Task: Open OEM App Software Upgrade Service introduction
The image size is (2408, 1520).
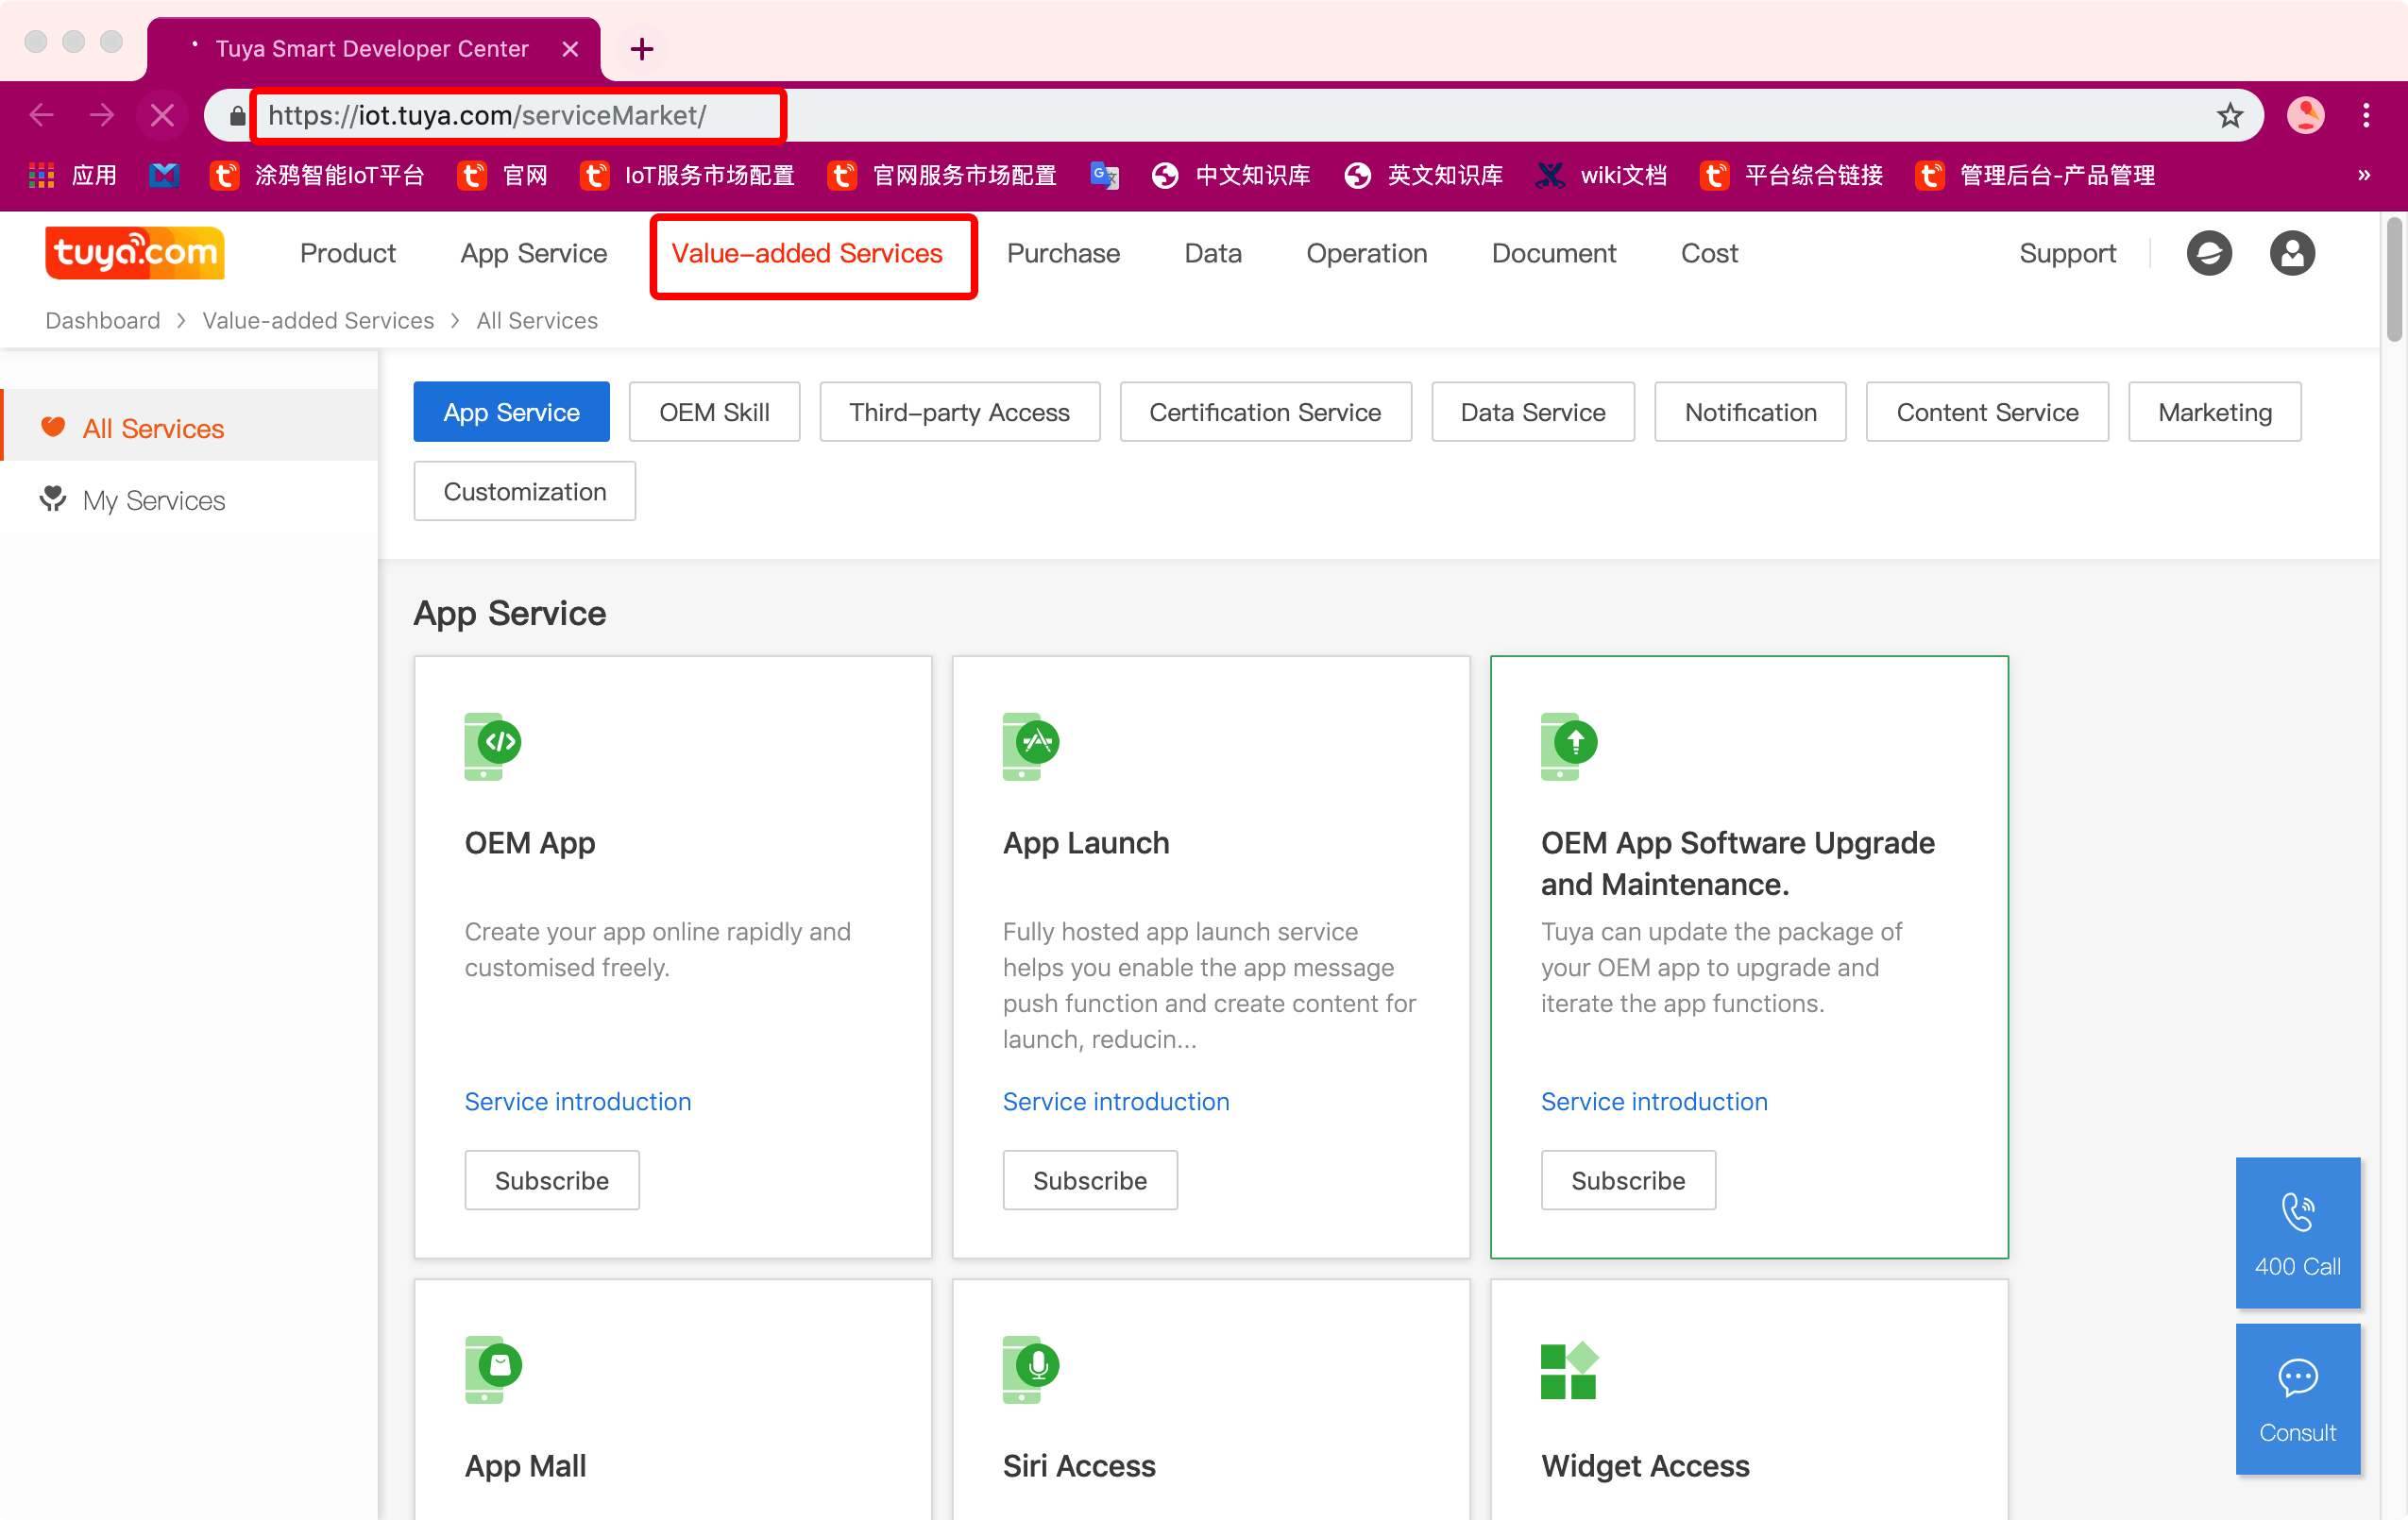Action: coord(1654,1101)
